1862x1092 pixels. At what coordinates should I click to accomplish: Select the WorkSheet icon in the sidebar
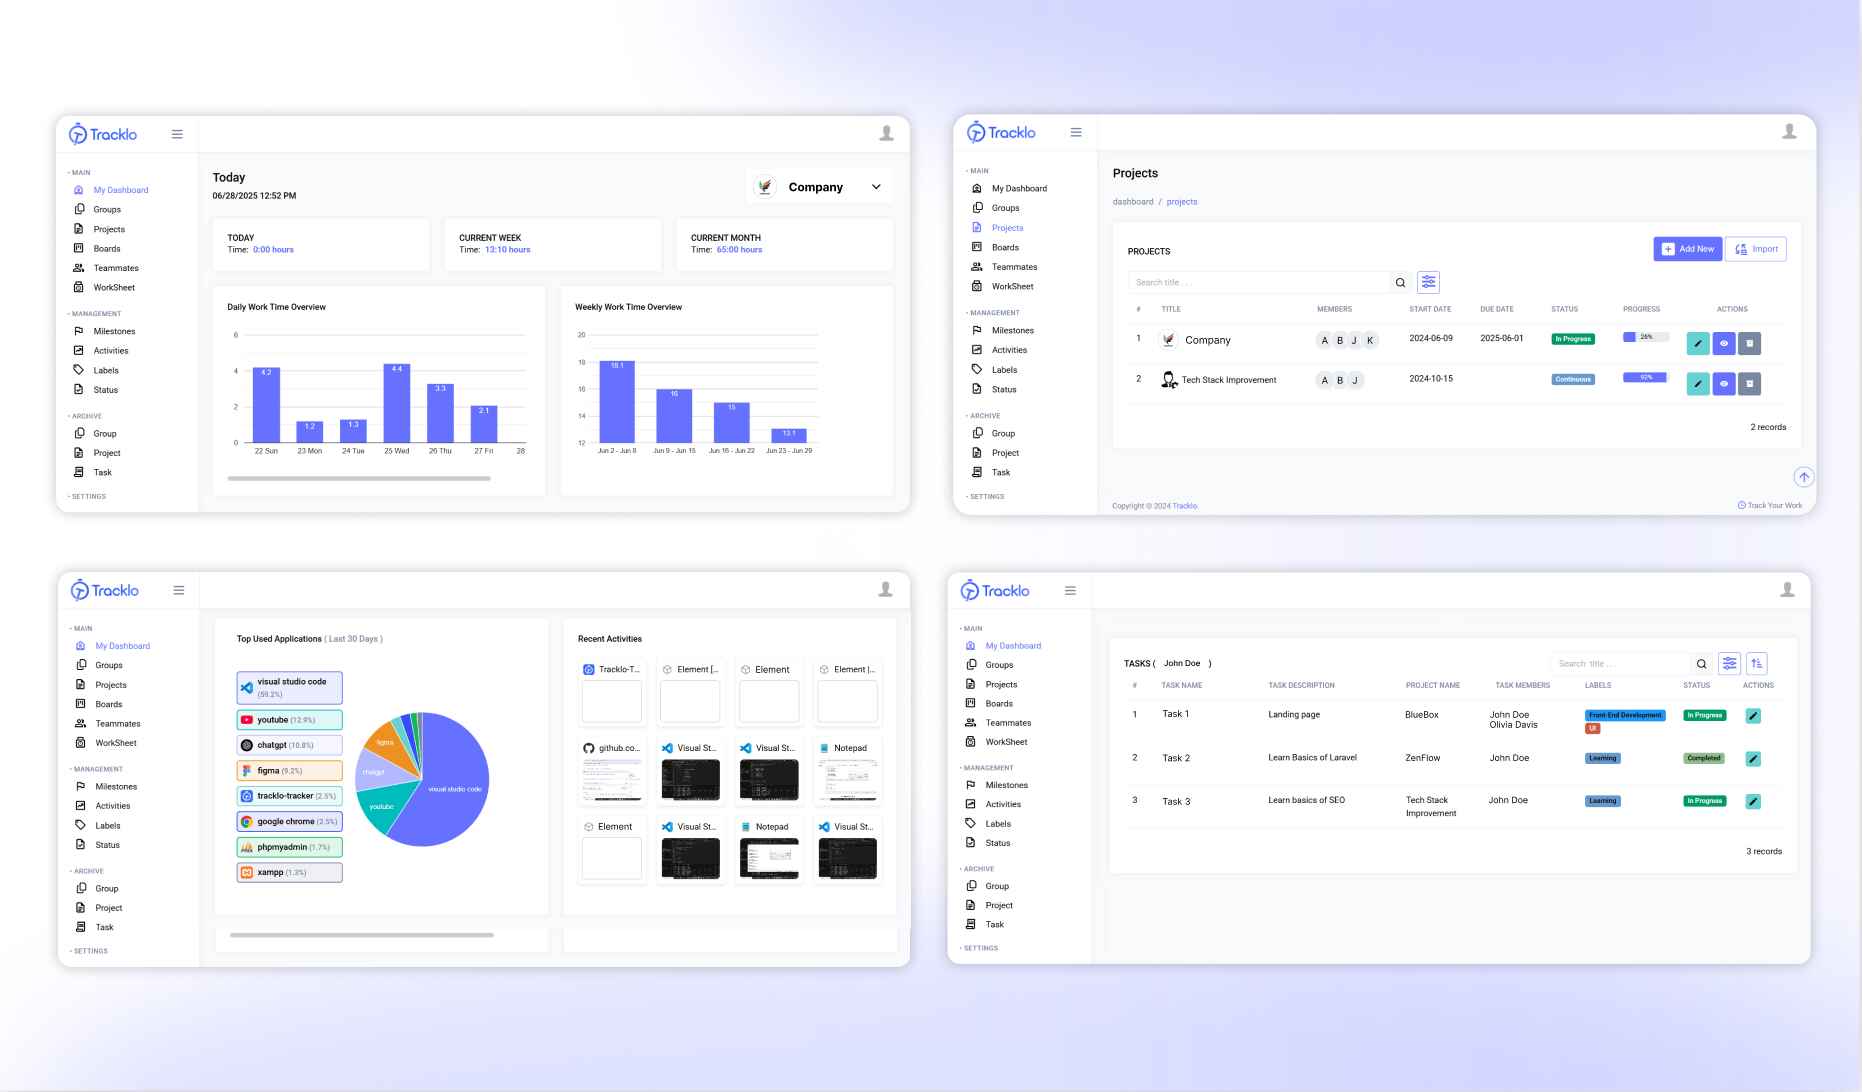[977, 286]
